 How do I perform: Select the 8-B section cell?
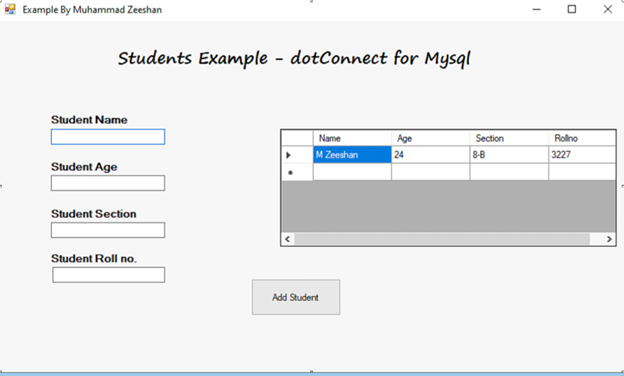pyautogui.click(x=509, y=155)
